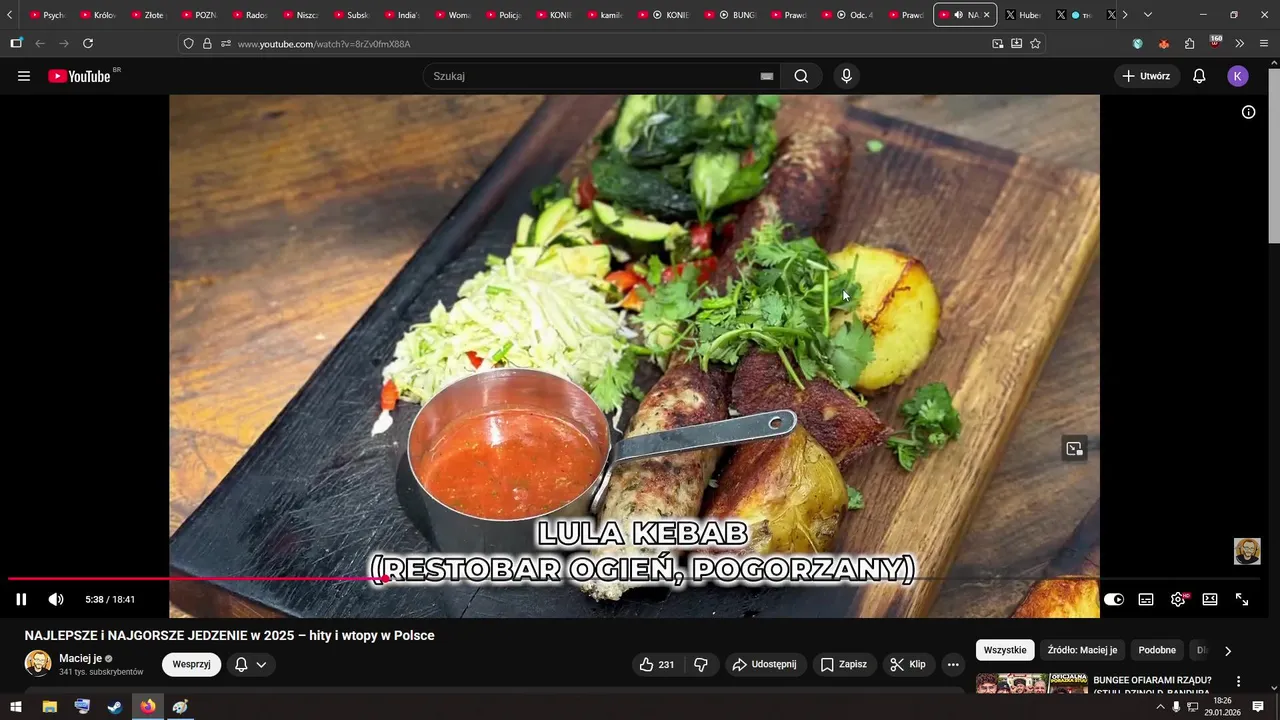Image resolution: width=1280 pixels, height=720 pixels.
Task: Go back with the browser back arrow
Action: (x=40, y=44)
